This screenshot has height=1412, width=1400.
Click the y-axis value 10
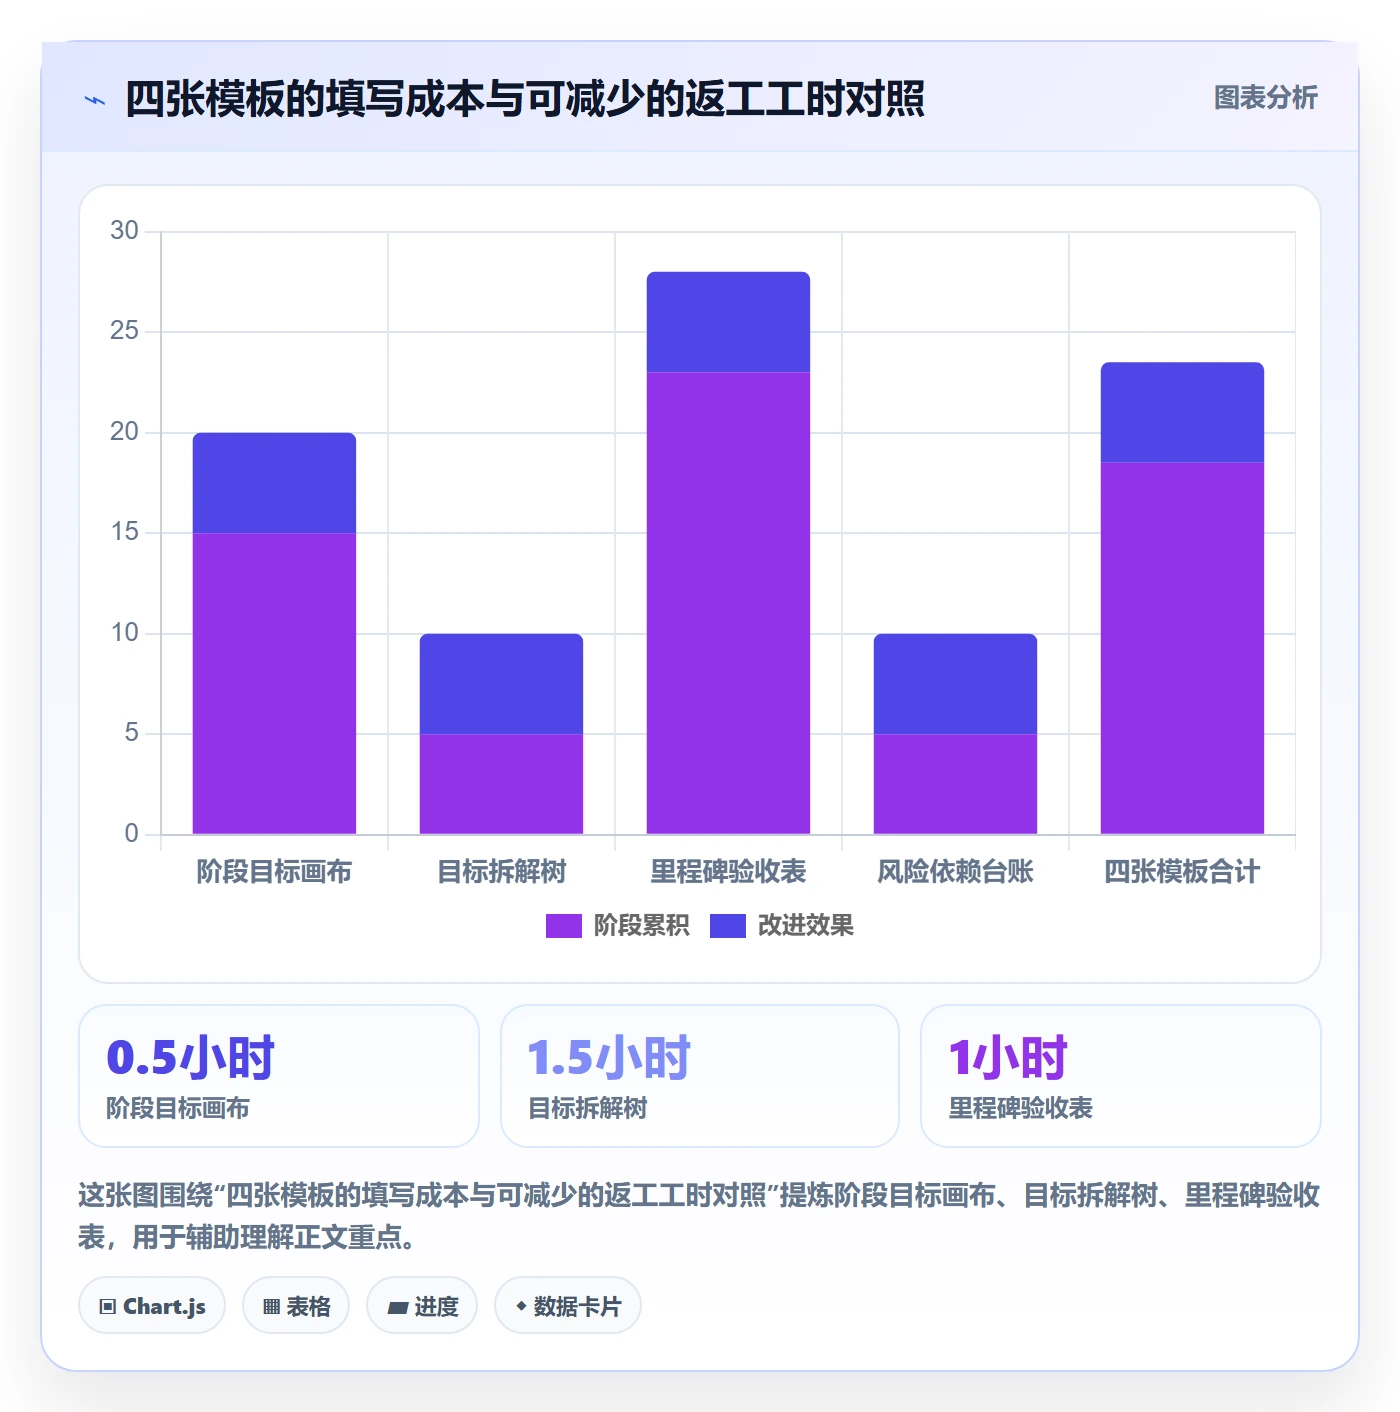124,633
